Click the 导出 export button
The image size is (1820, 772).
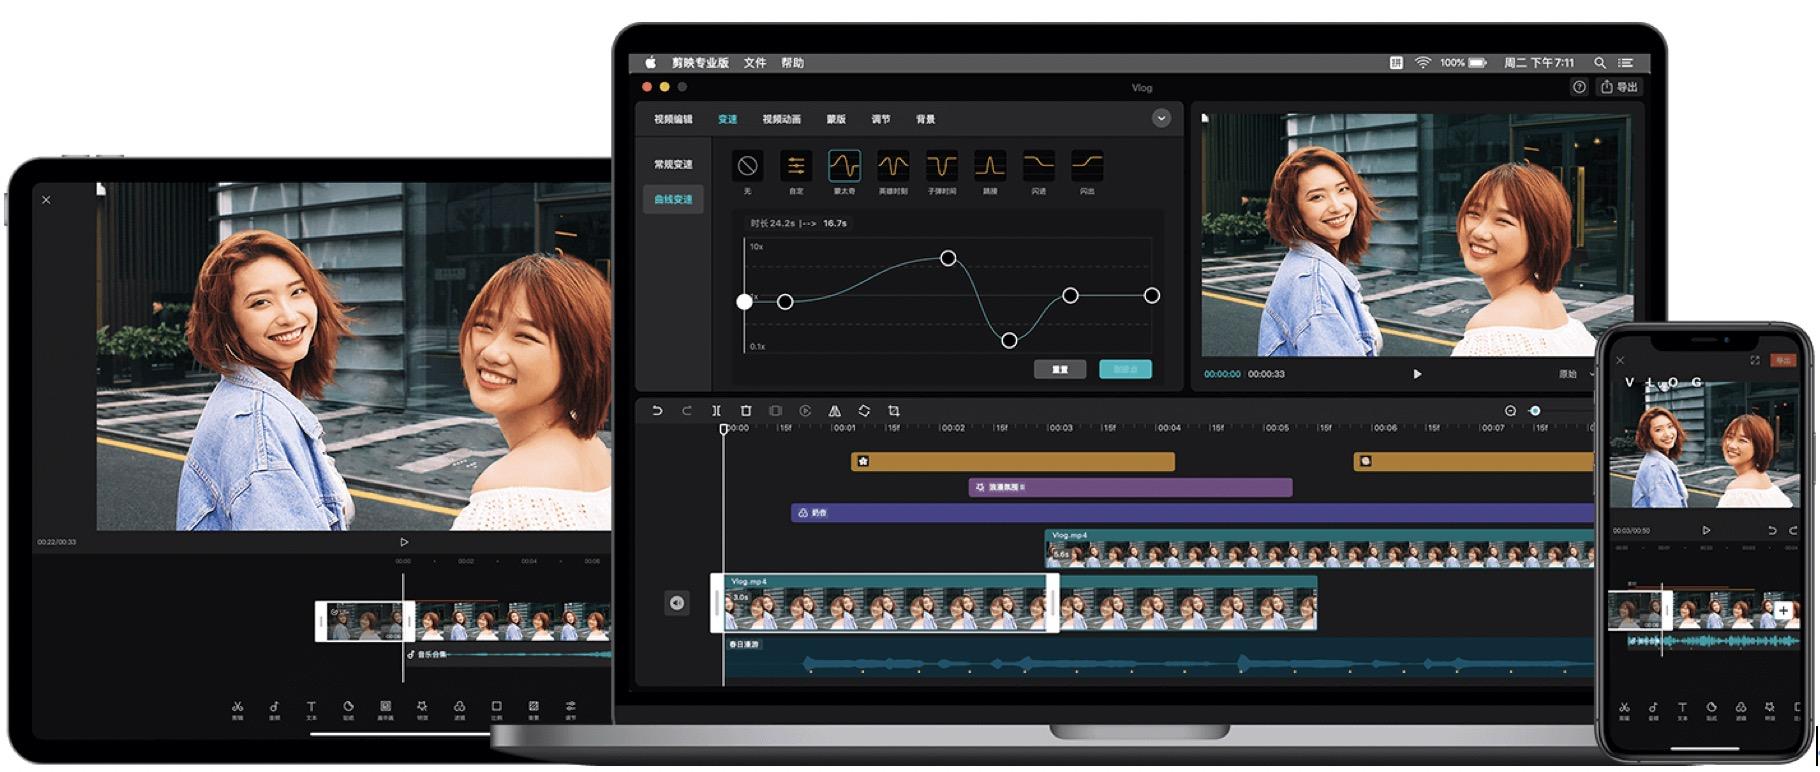(1619, 87)
